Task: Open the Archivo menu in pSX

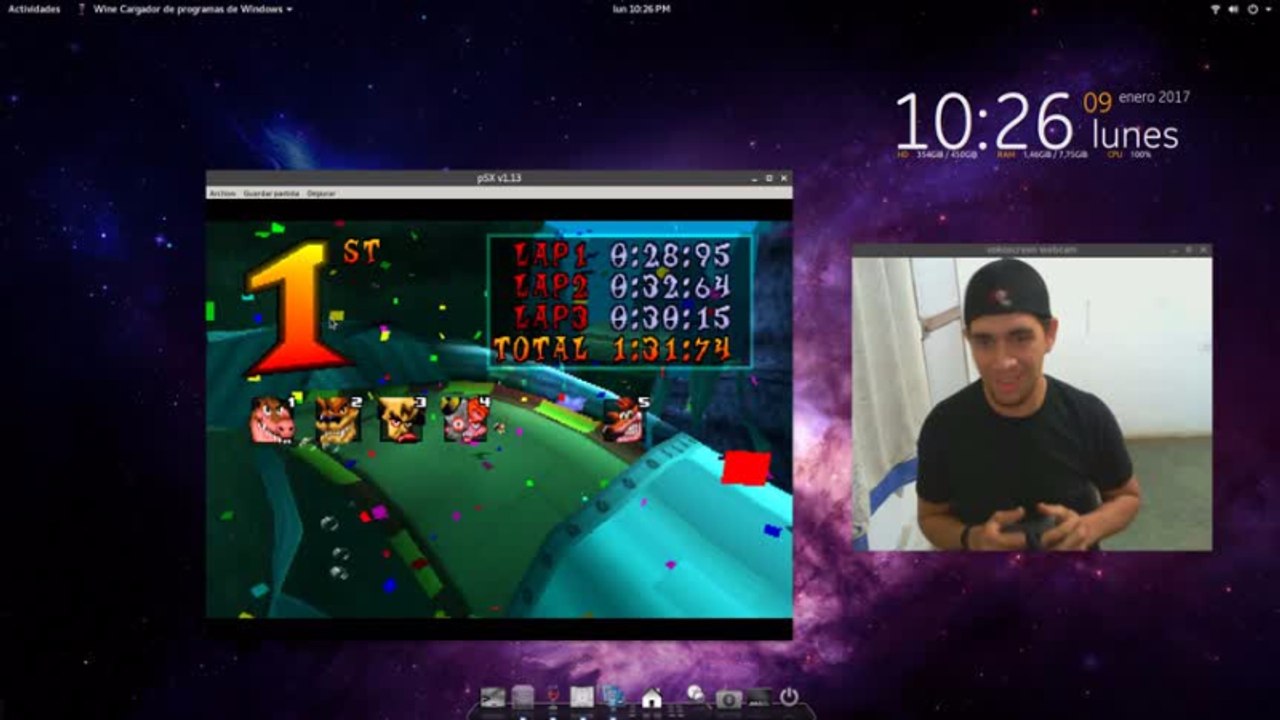Action: point(222,193)
